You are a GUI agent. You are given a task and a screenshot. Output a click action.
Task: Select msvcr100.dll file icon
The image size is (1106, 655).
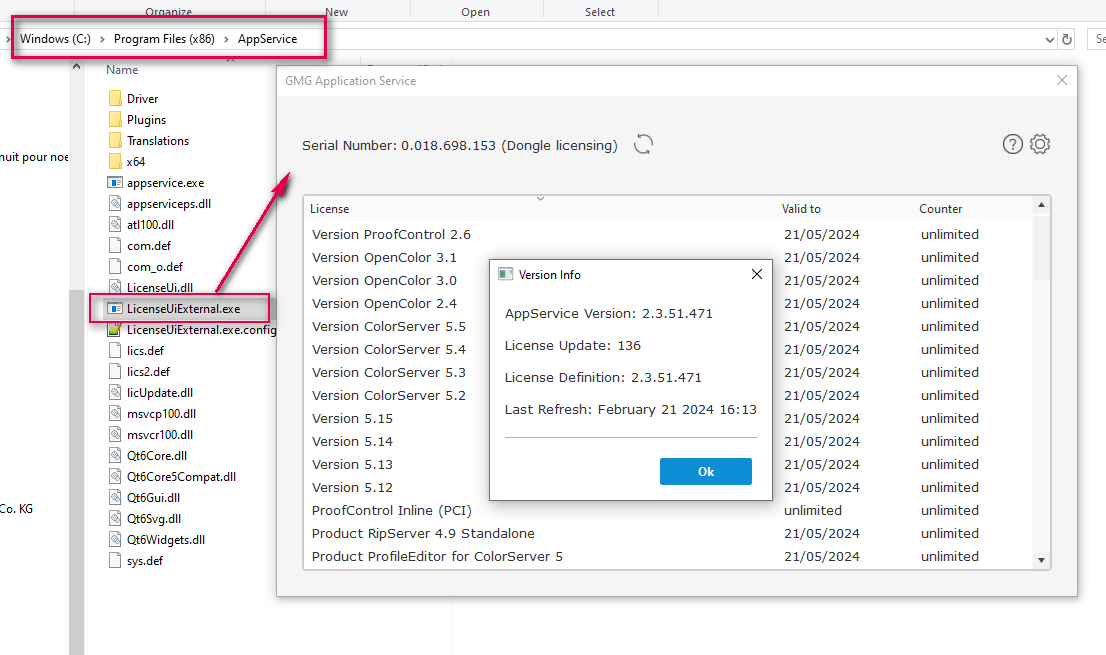pos(115,434)
